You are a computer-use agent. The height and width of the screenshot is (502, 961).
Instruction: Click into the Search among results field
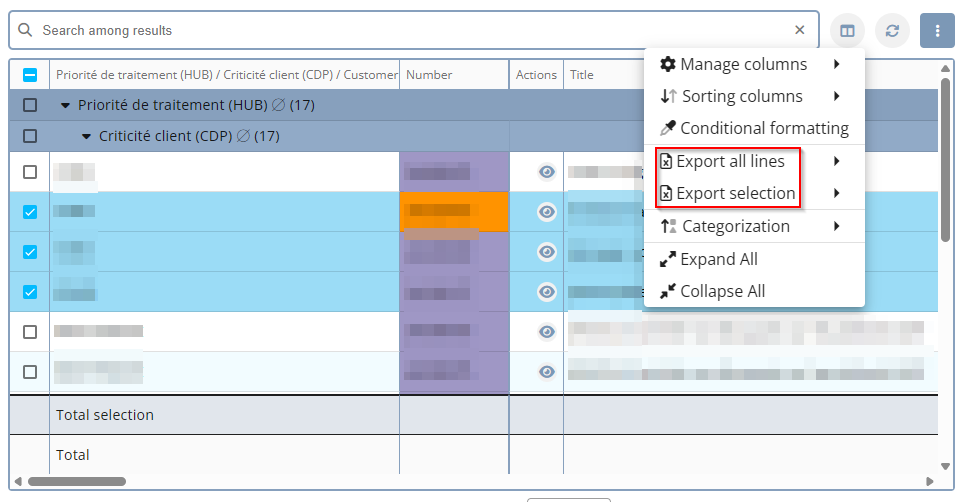click(400, 31)
